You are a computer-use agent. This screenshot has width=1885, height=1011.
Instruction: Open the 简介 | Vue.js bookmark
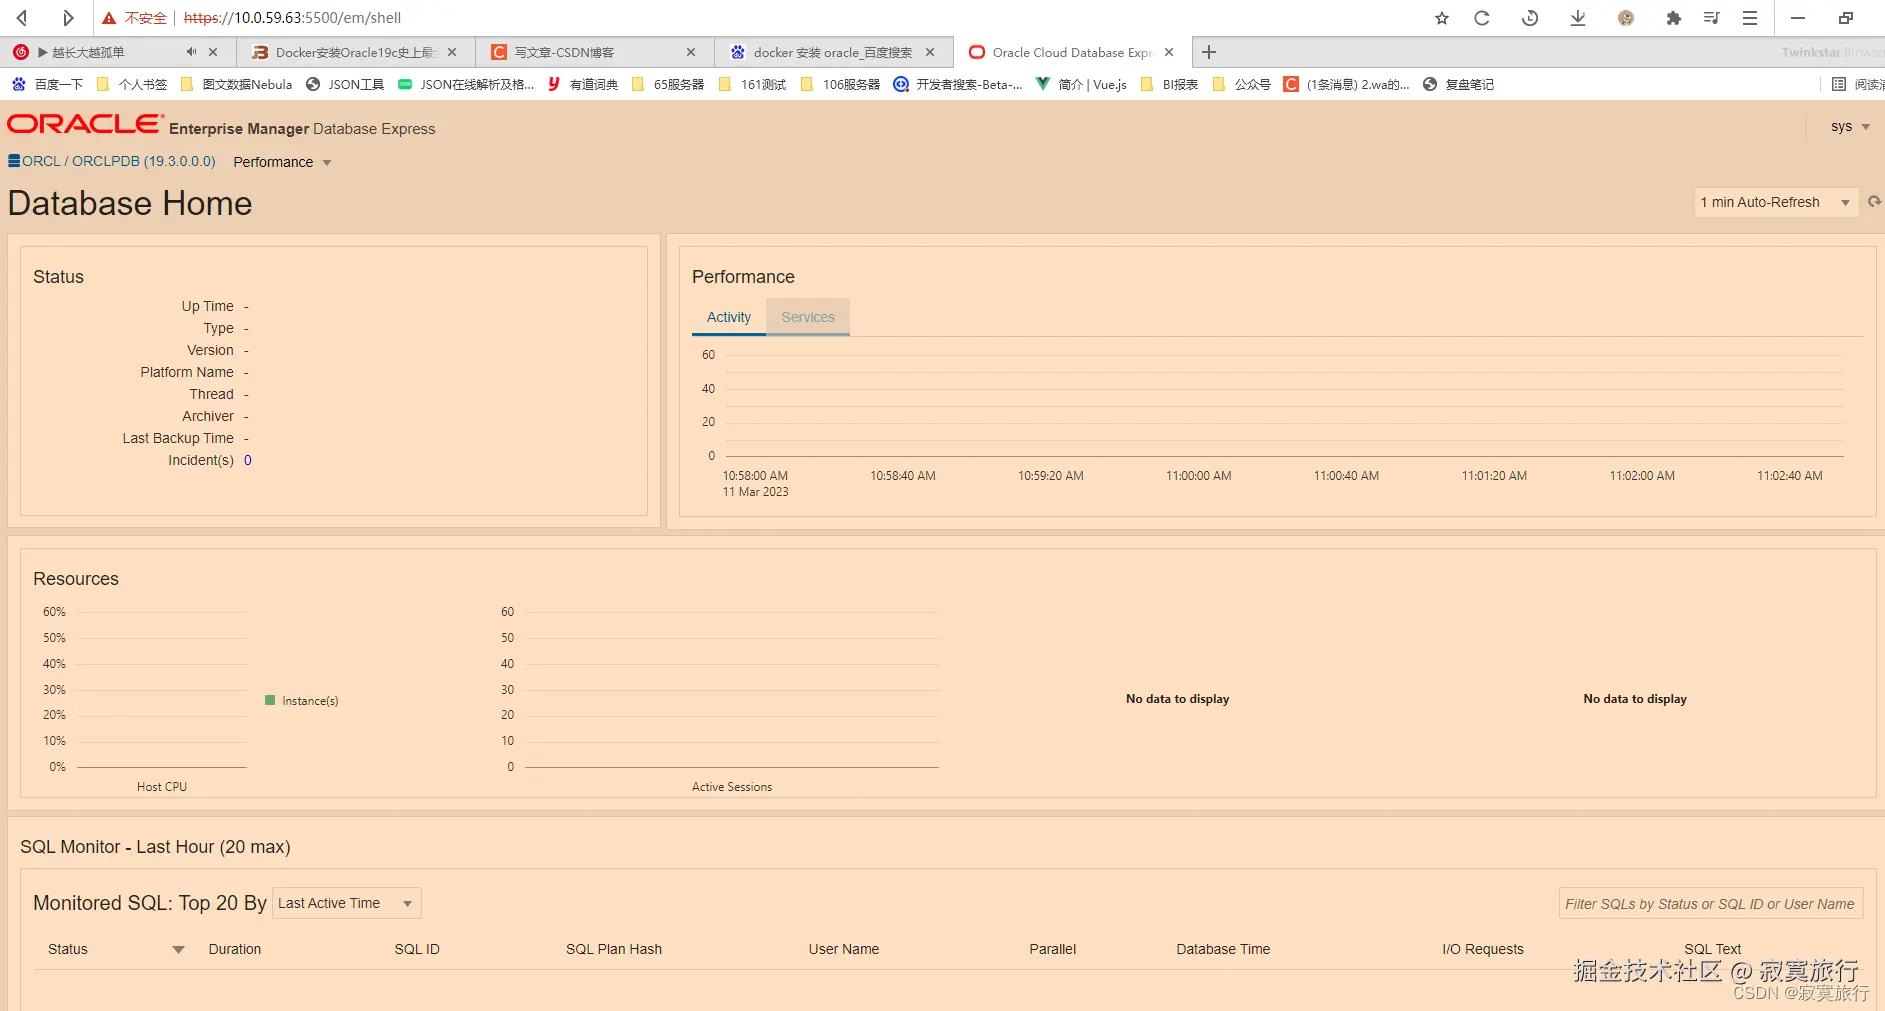(x=1081, y=84)
